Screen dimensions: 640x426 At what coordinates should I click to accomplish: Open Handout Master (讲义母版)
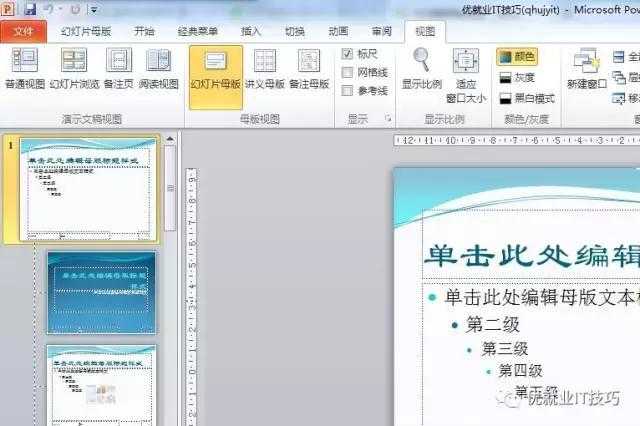click(x=265, y=68)
